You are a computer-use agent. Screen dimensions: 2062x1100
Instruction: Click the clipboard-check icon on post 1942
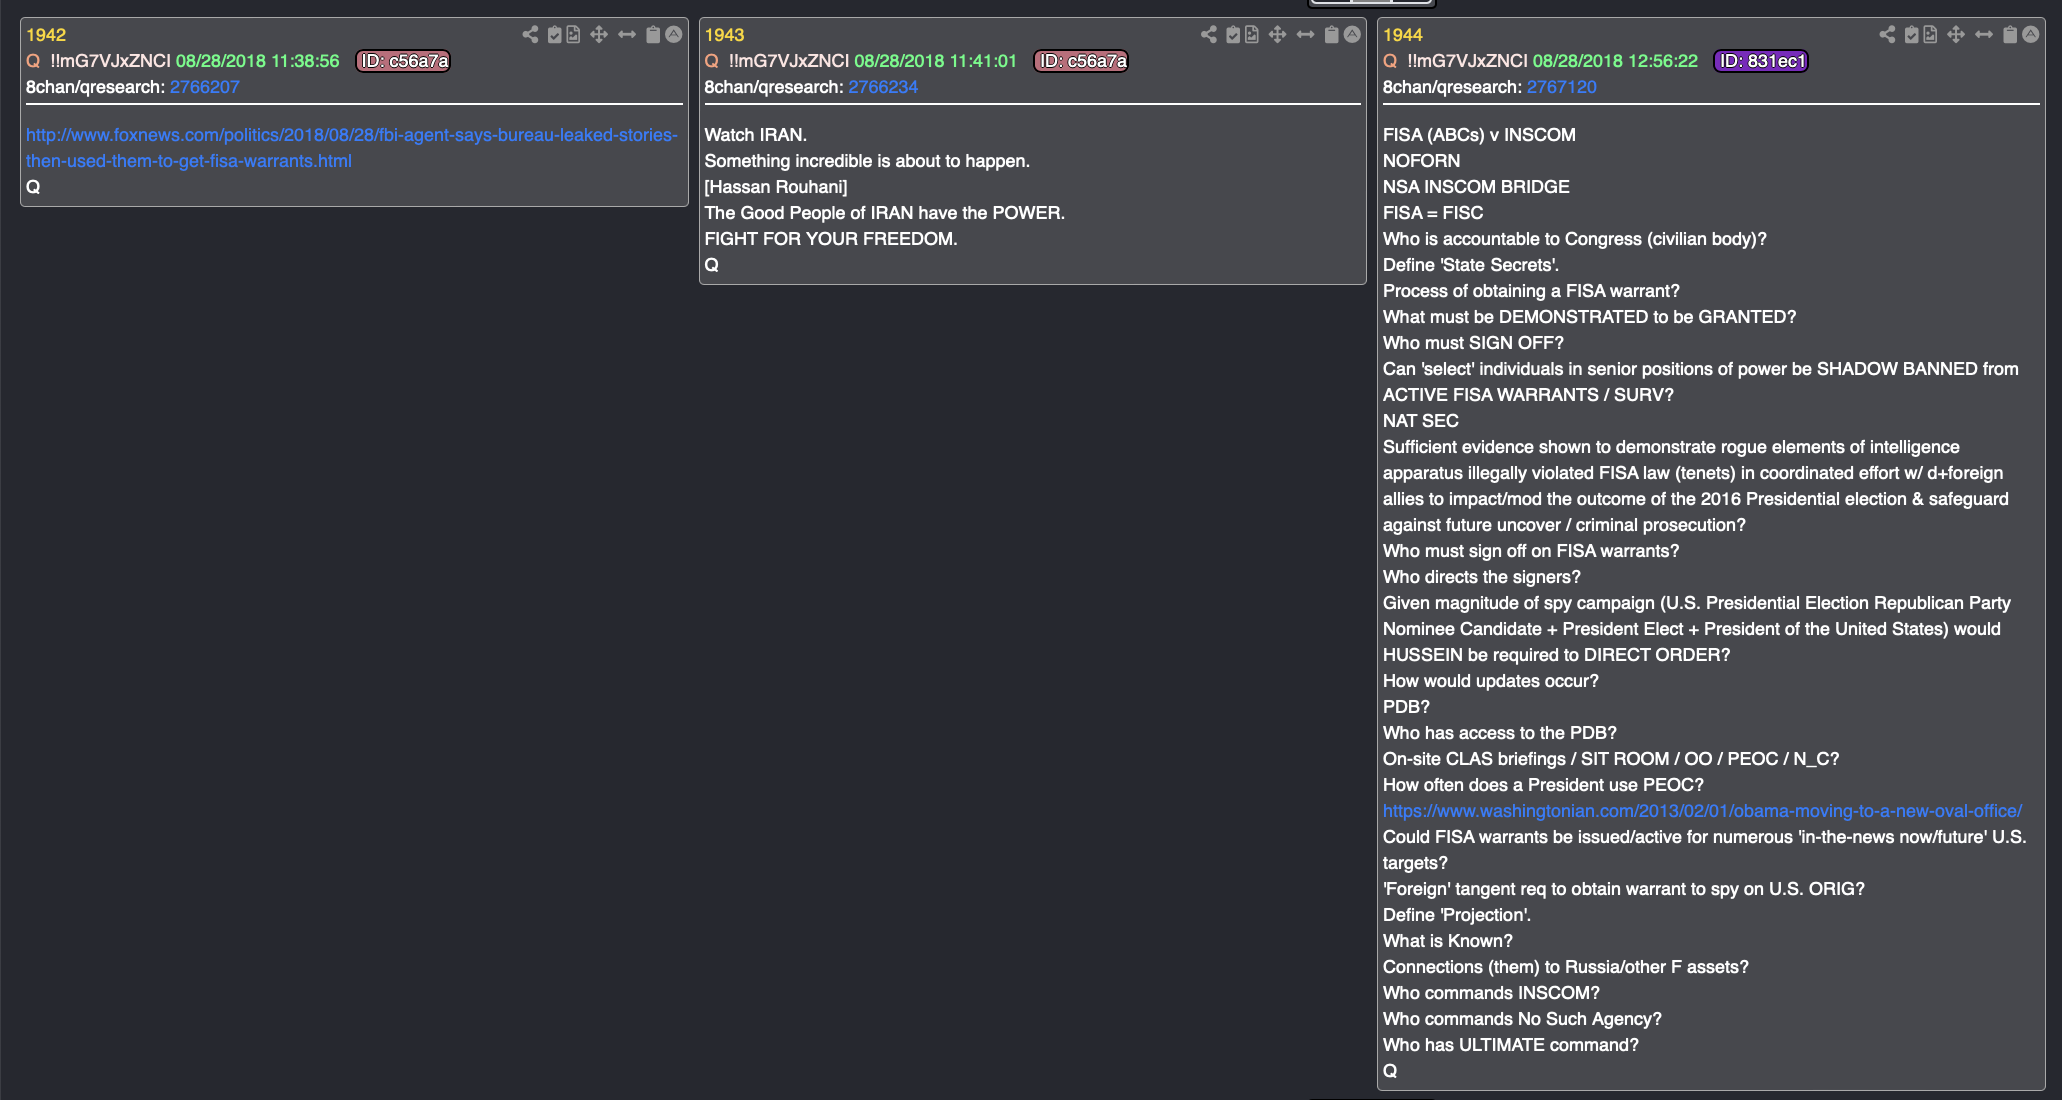point(555,35)
